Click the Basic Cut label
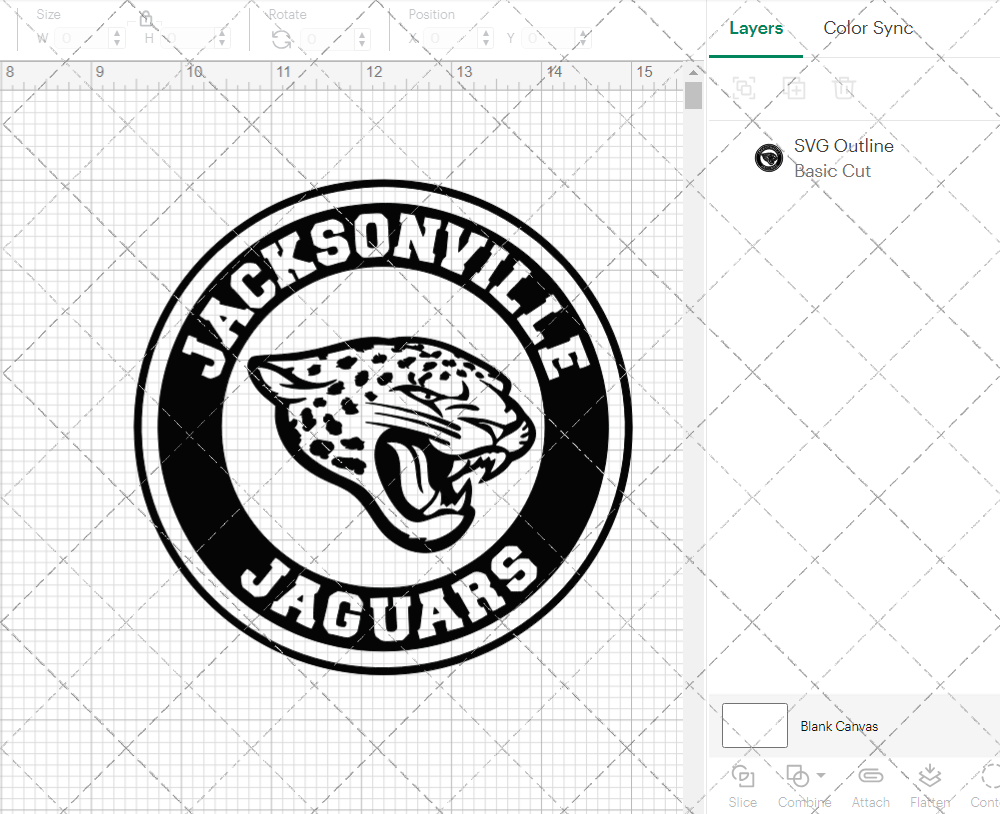Screen dimensions: 1000x814 [832, 171]
